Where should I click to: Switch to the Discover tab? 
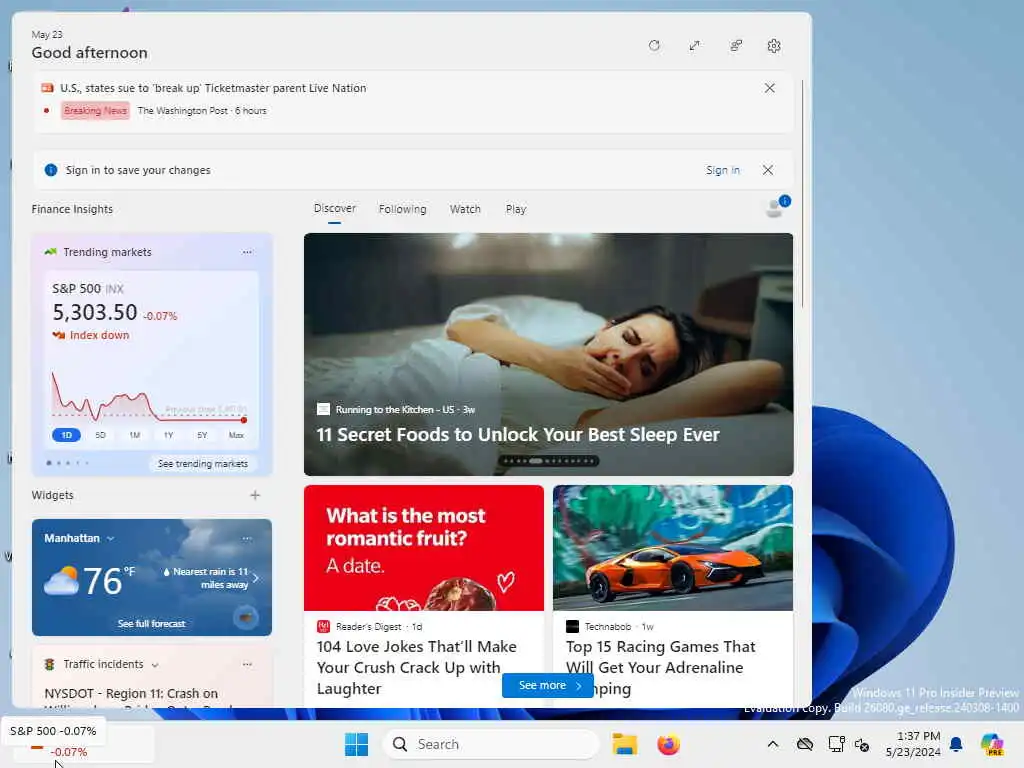[334, 208]
